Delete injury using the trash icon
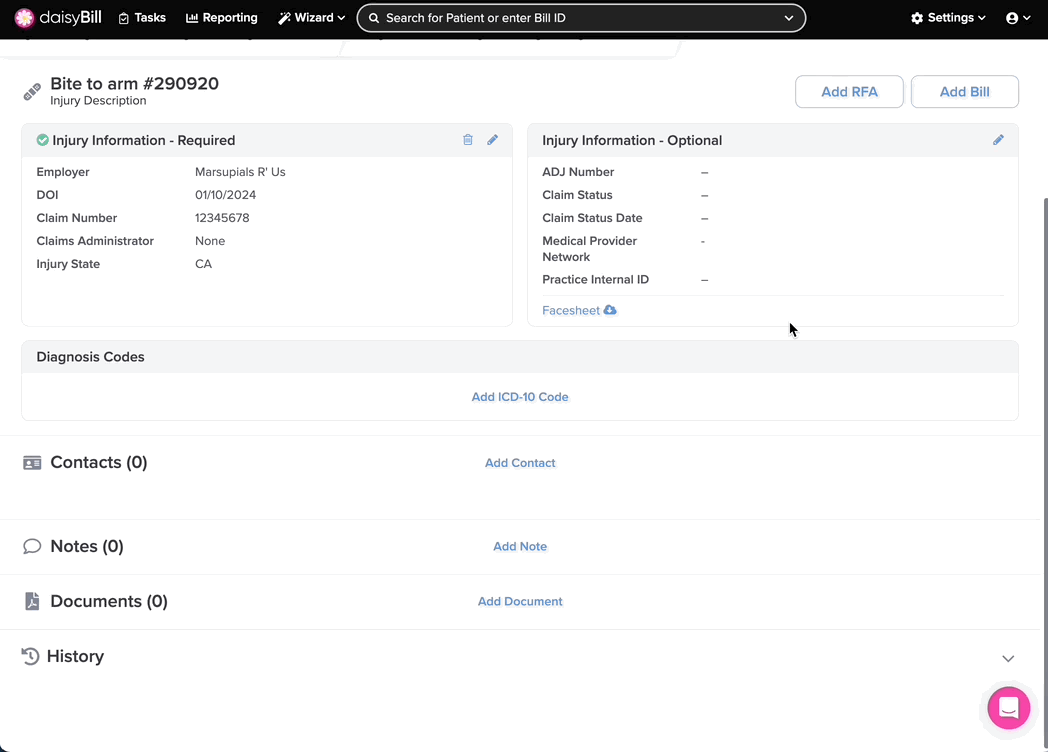Viewport: 1048px width, 752px height. (468, 140)
